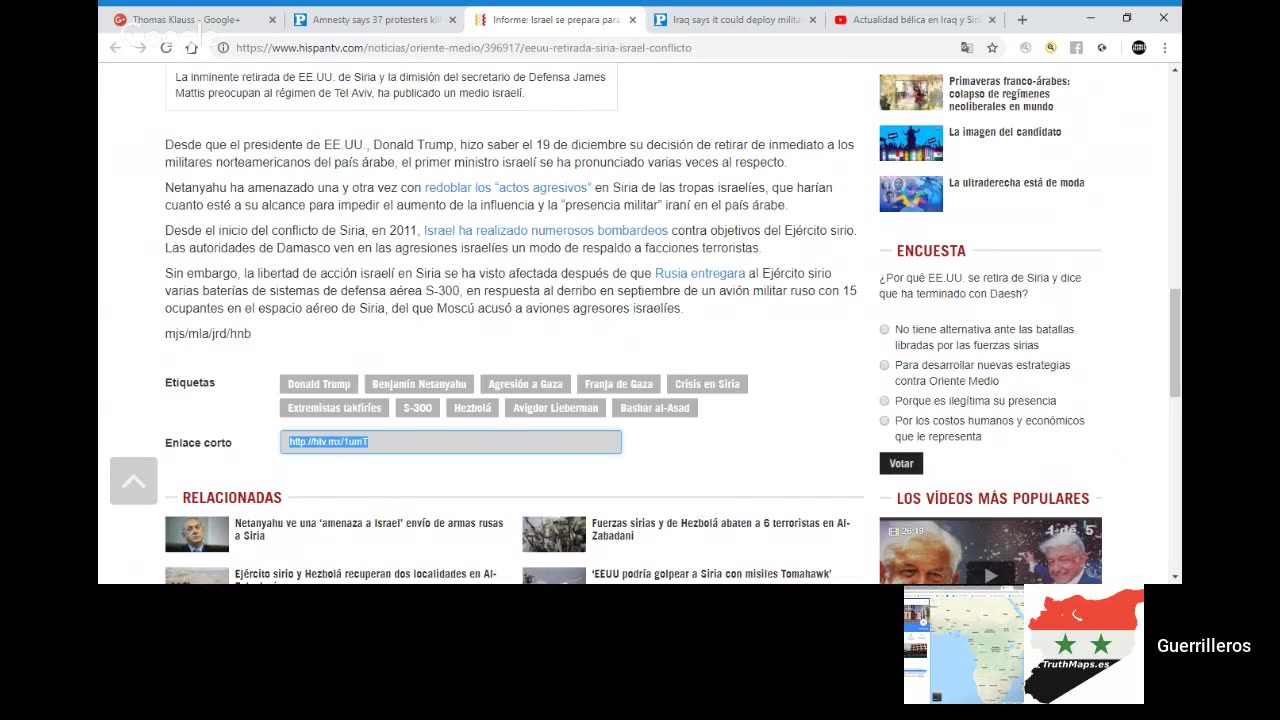This screenshot has height=720, width=1280.
Task: Open 'Fuerzas sirias y de Hezbolá abaten' article
Action: pos(720,529)
